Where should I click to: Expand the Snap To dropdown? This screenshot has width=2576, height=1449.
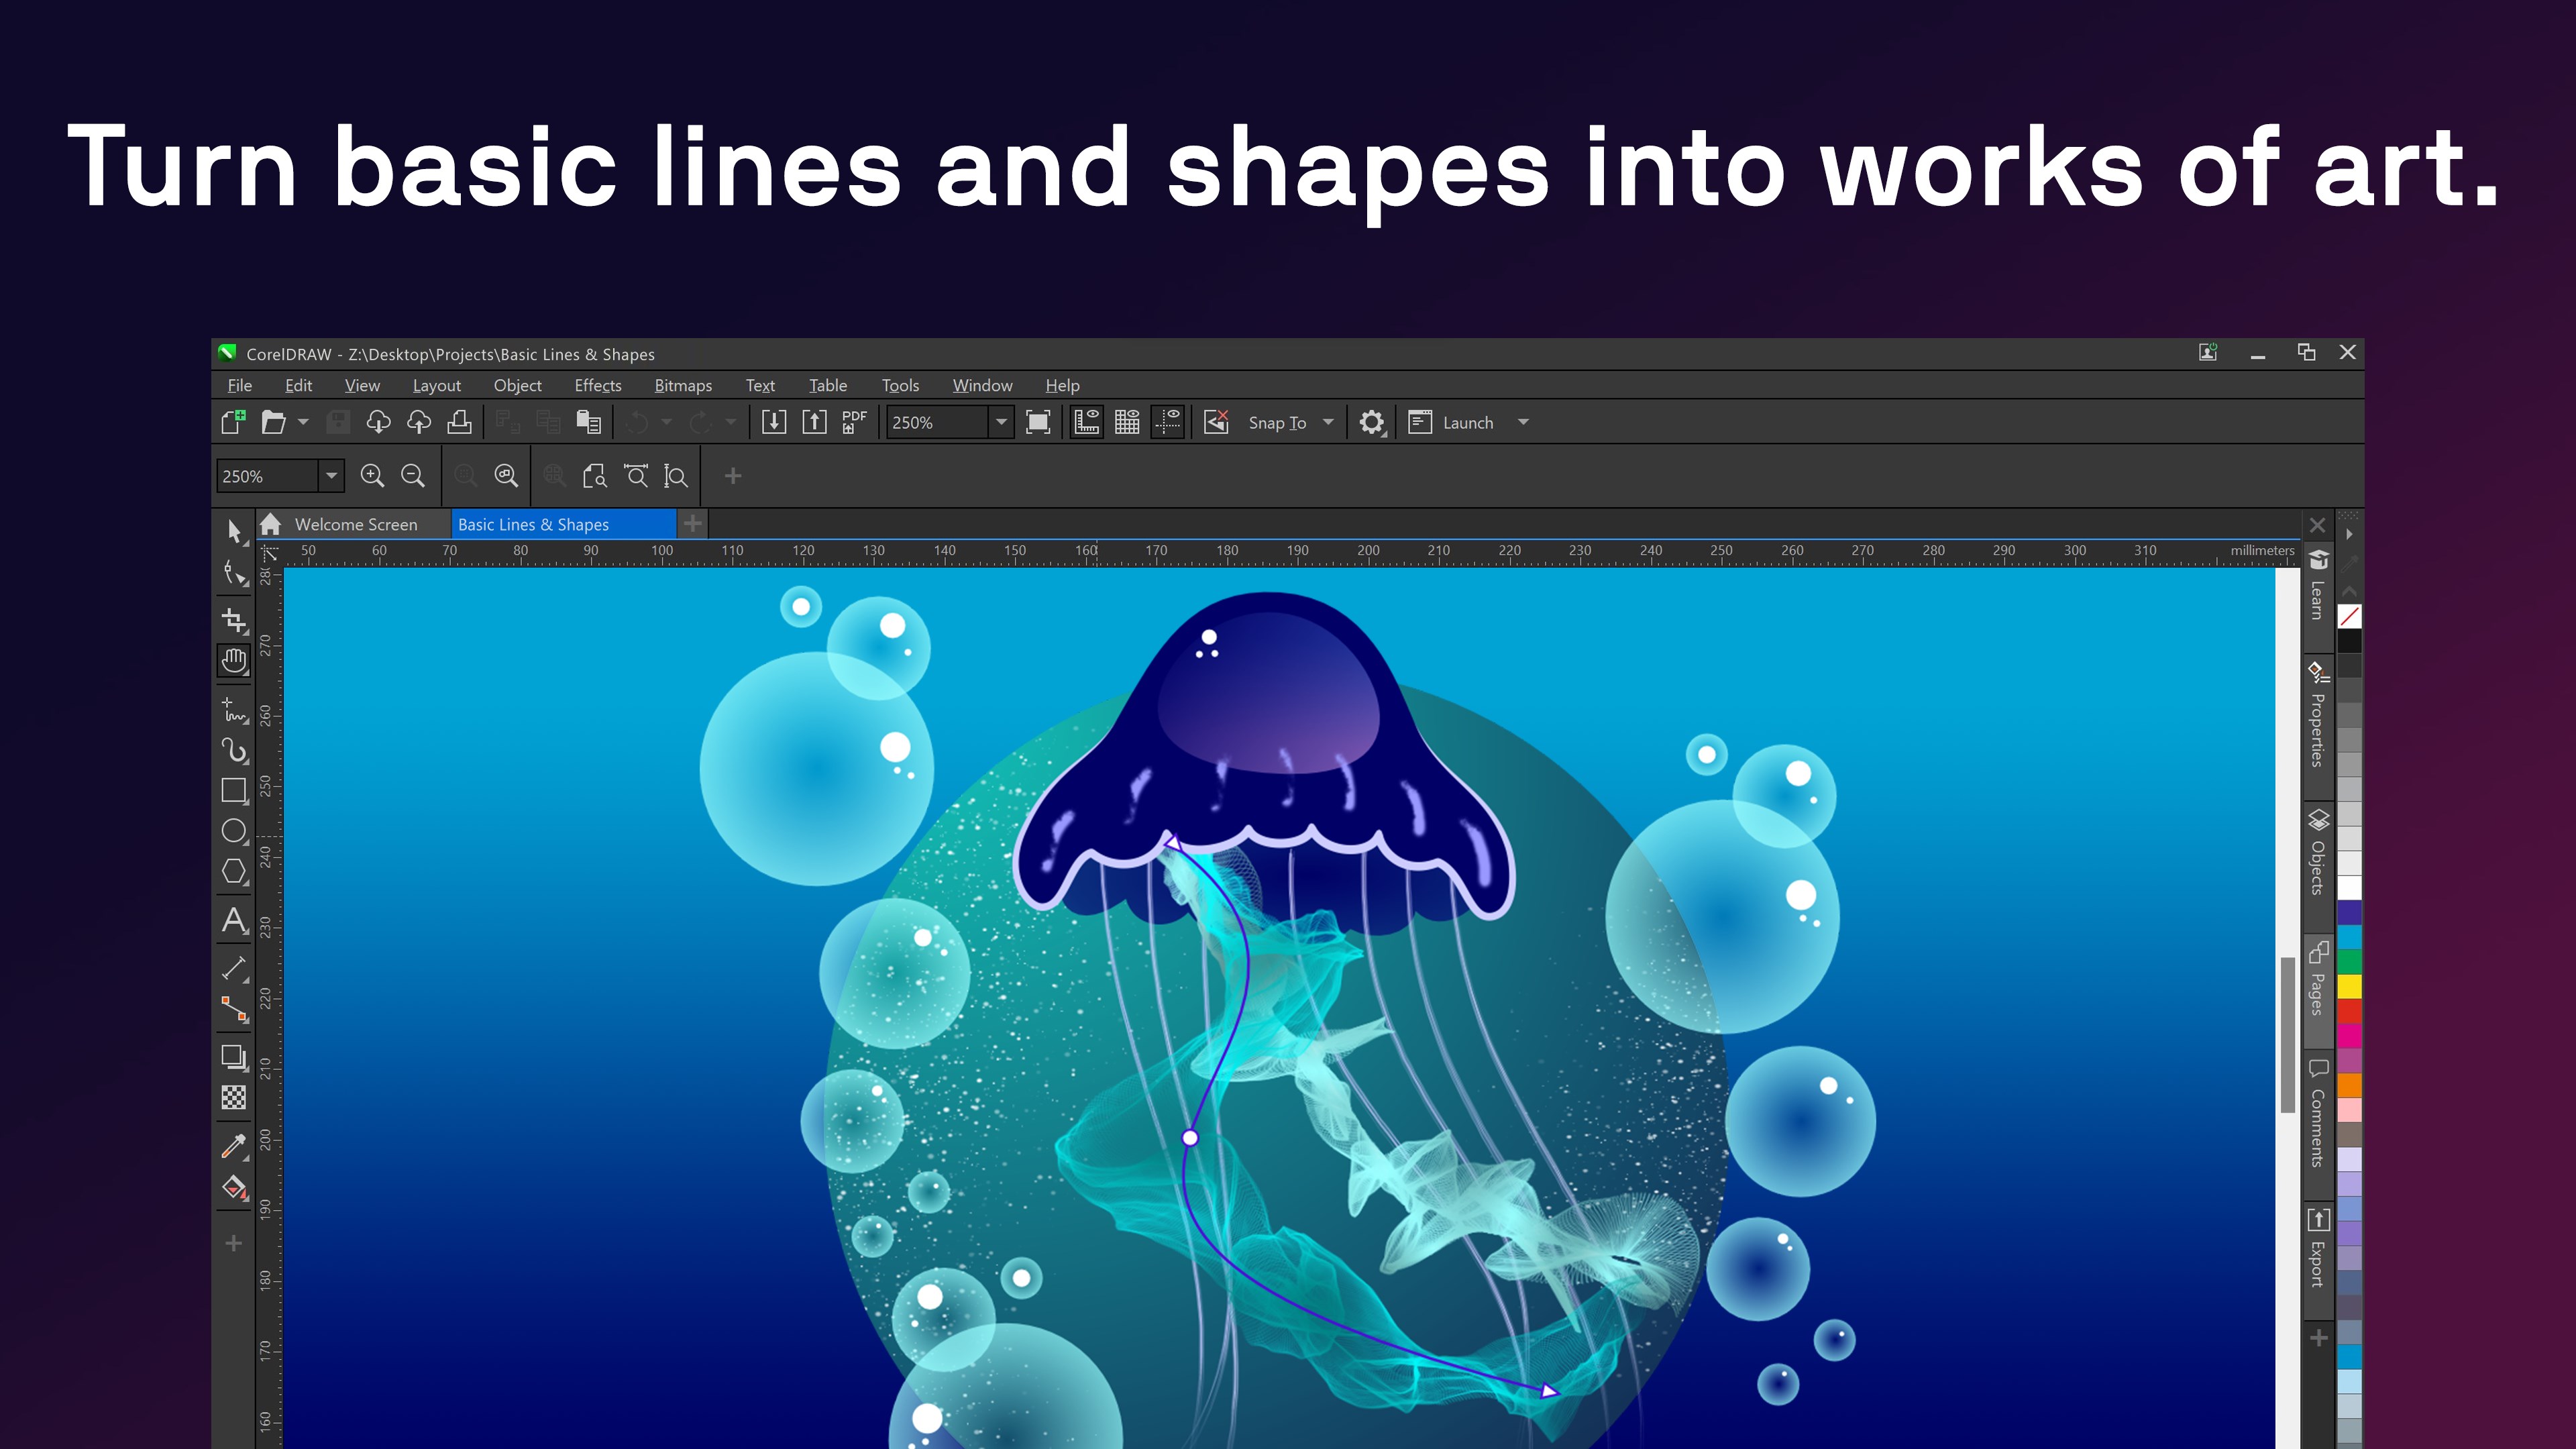pyautogui.click(x=1328, y=422)
